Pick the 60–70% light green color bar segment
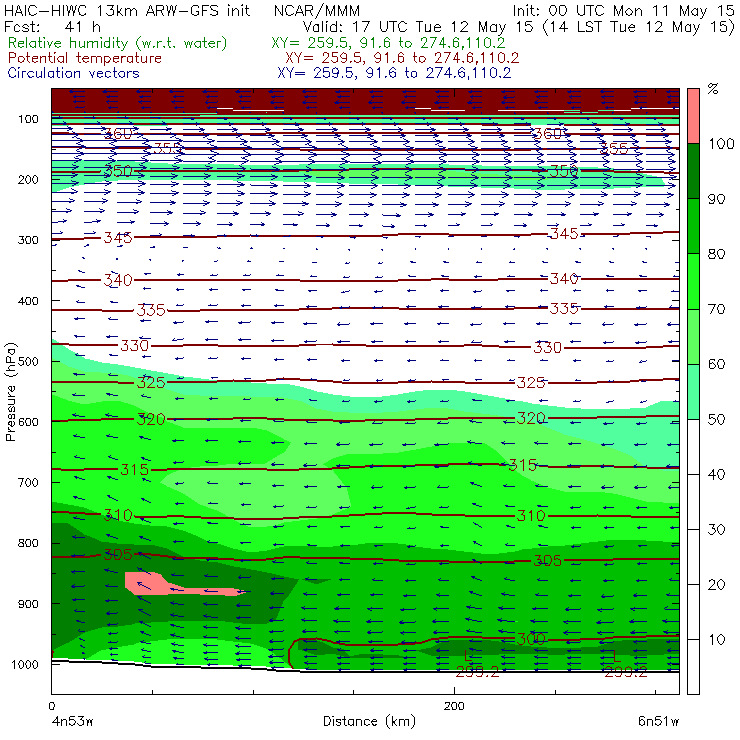This screenshot has height=740, width=740. (693, 336)
